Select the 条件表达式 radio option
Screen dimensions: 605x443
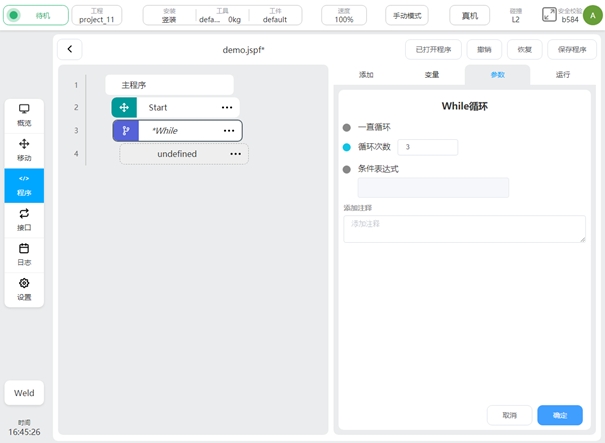pos(347,169)
